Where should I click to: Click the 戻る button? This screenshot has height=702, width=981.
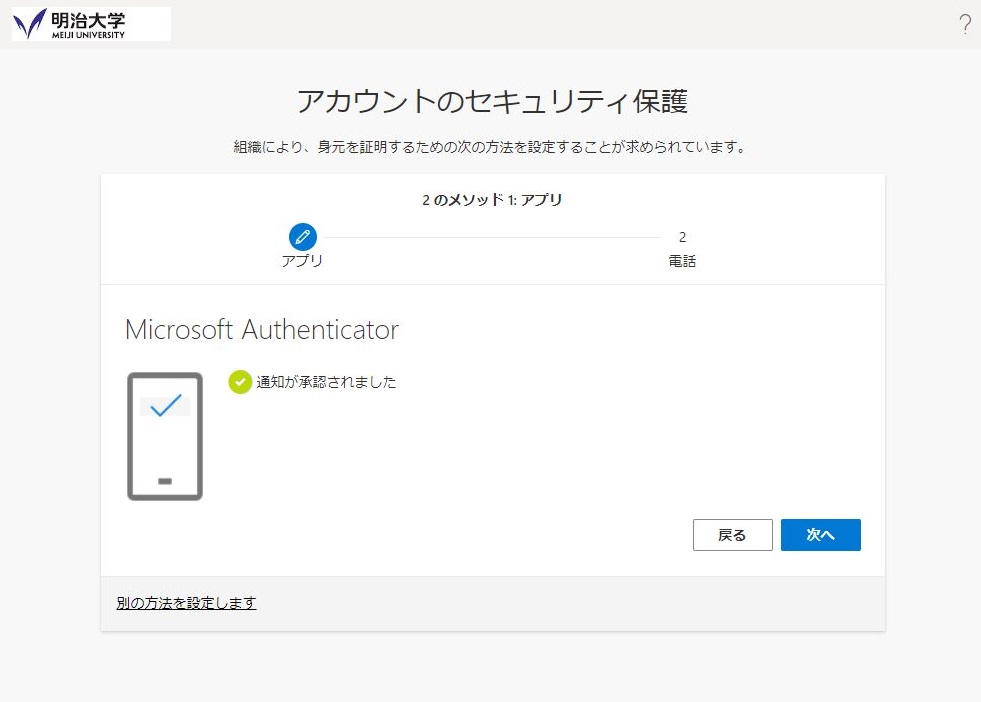733,535
